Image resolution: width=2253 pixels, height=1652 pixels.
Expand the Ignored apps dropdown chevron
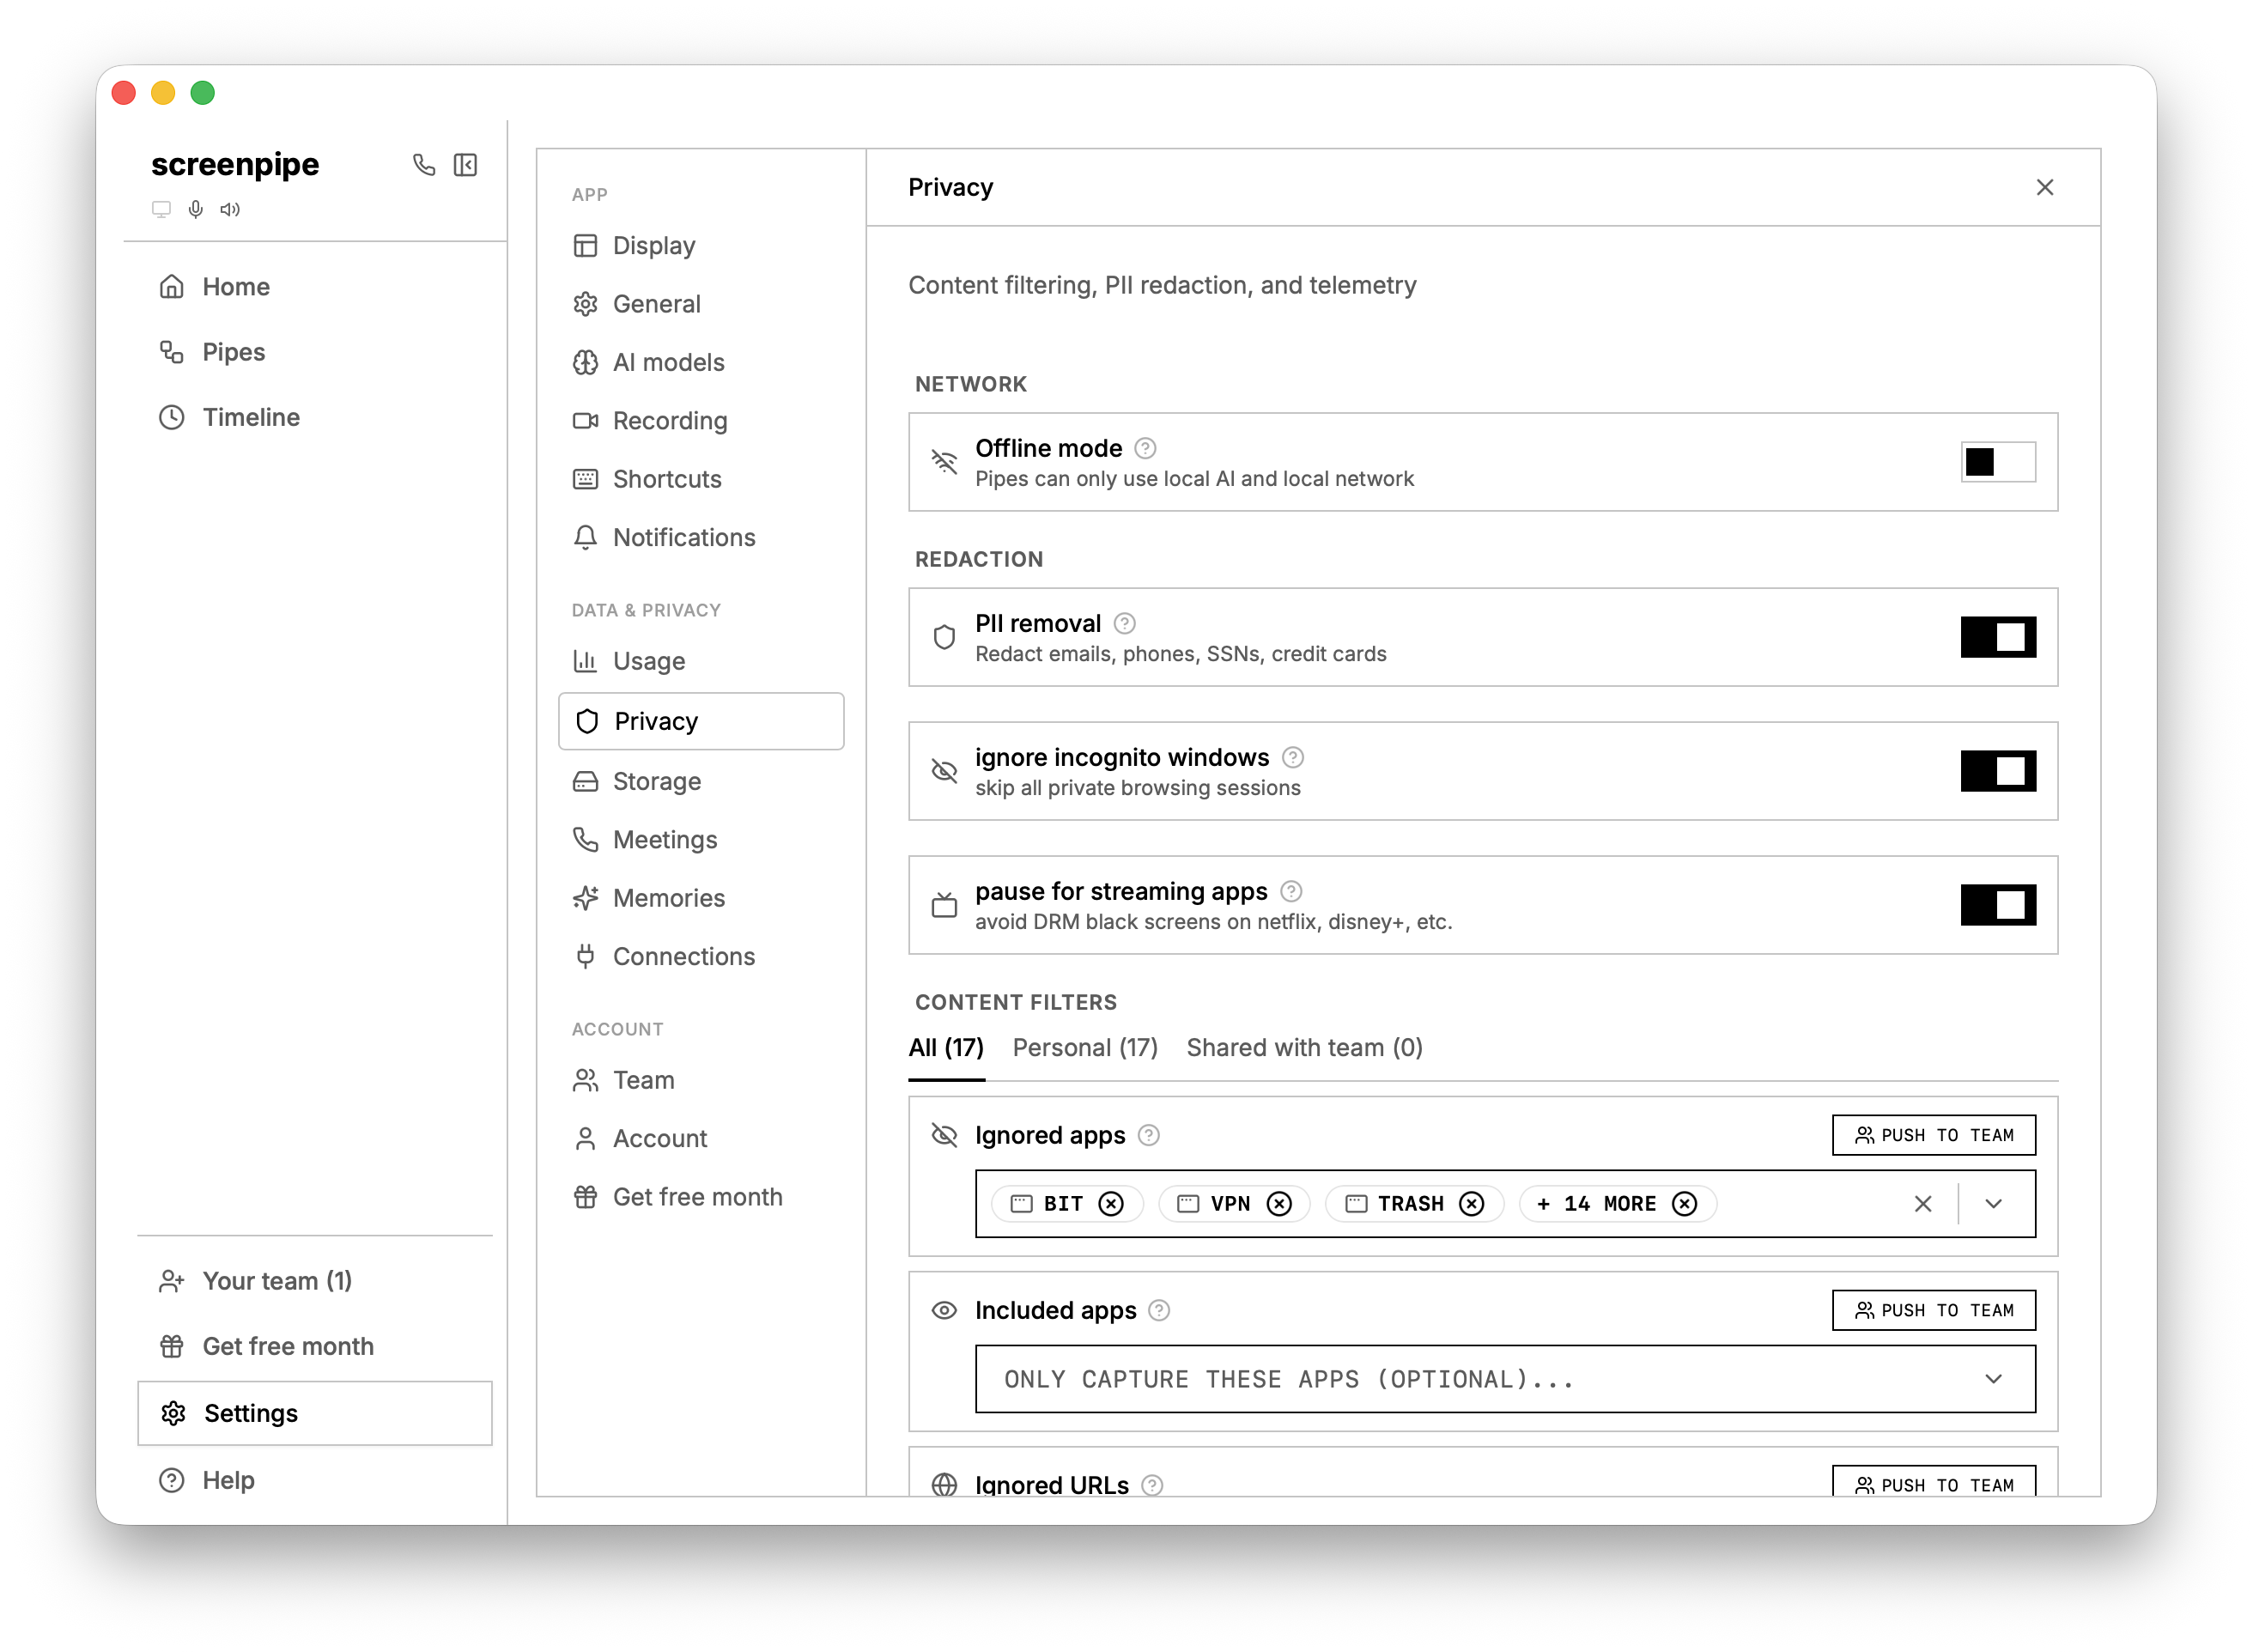tap(1993, 1204)
